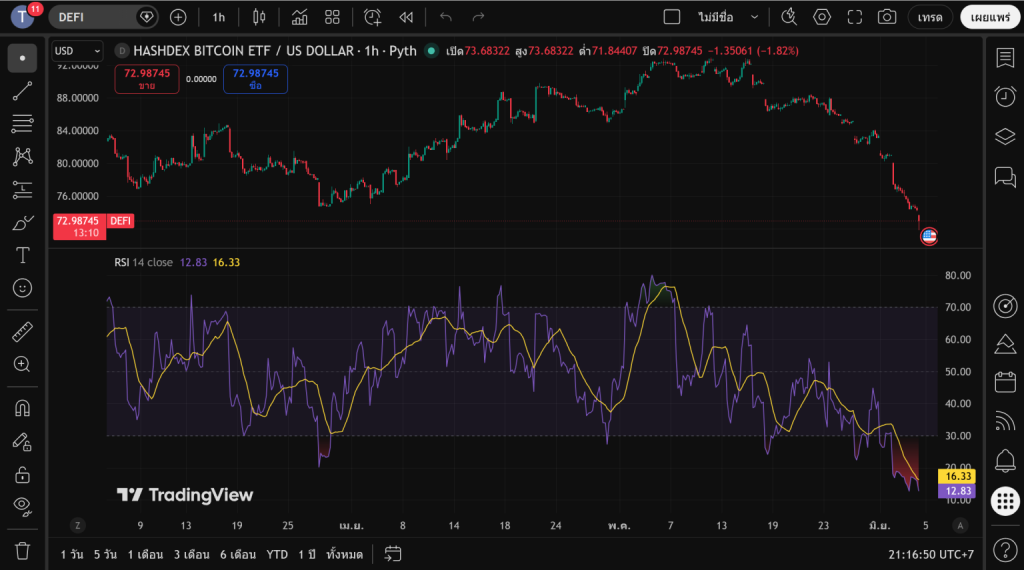Click the HASHDEX BITCOIN ETF symbol title
The image size is (1024, 570).
[x=275, y=51]
